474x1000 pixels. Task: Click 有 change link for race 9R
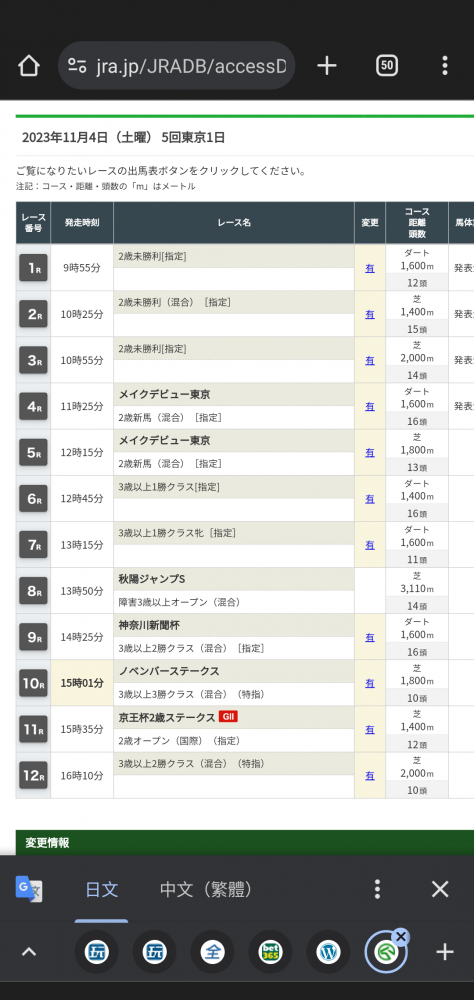point(370,637)
